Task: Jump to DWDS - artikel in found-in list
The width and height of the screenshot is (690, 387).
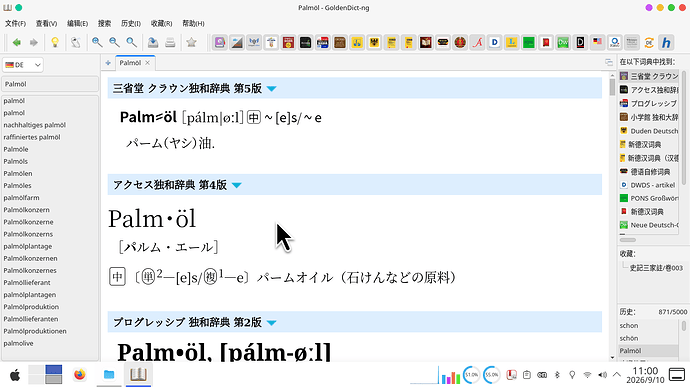Action: (x=649, y=185)
